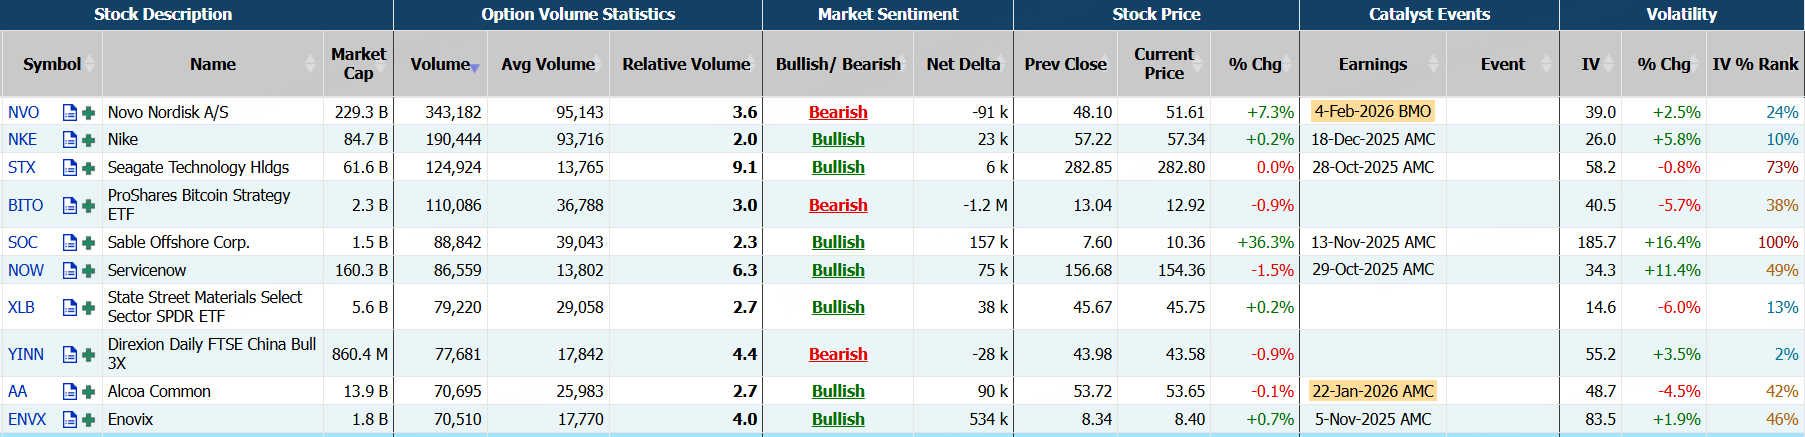This screenshot has height=437, width=1805.
Task: Click the Symbol column sort arrows
Action: [x=89, y=64]
